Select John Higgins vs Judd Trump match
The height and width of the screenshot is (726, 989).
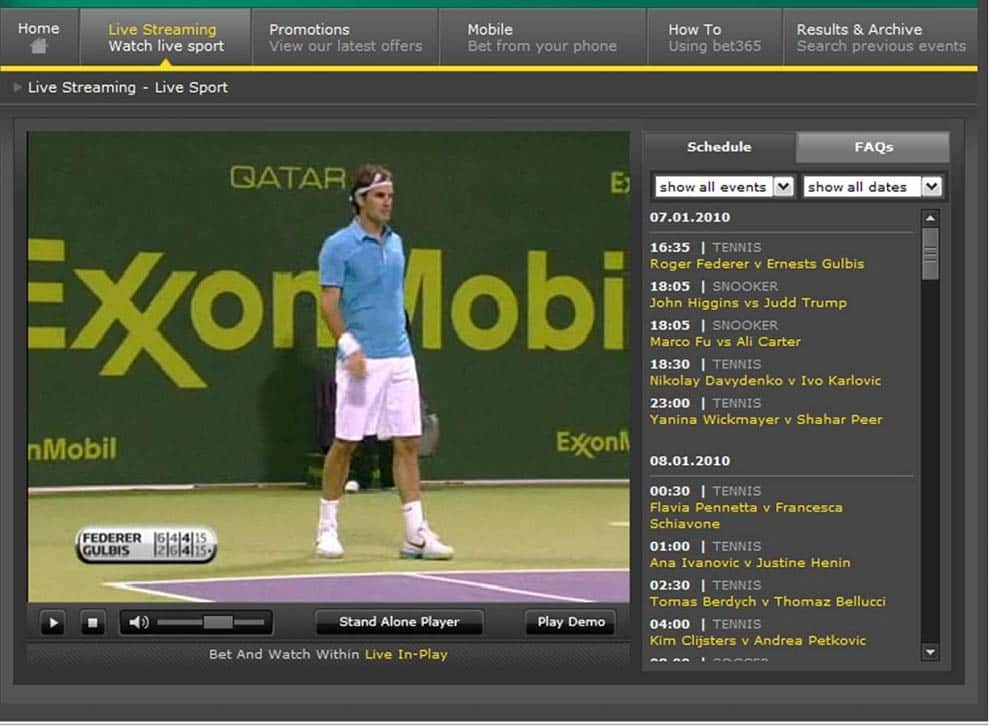(748, 303)
